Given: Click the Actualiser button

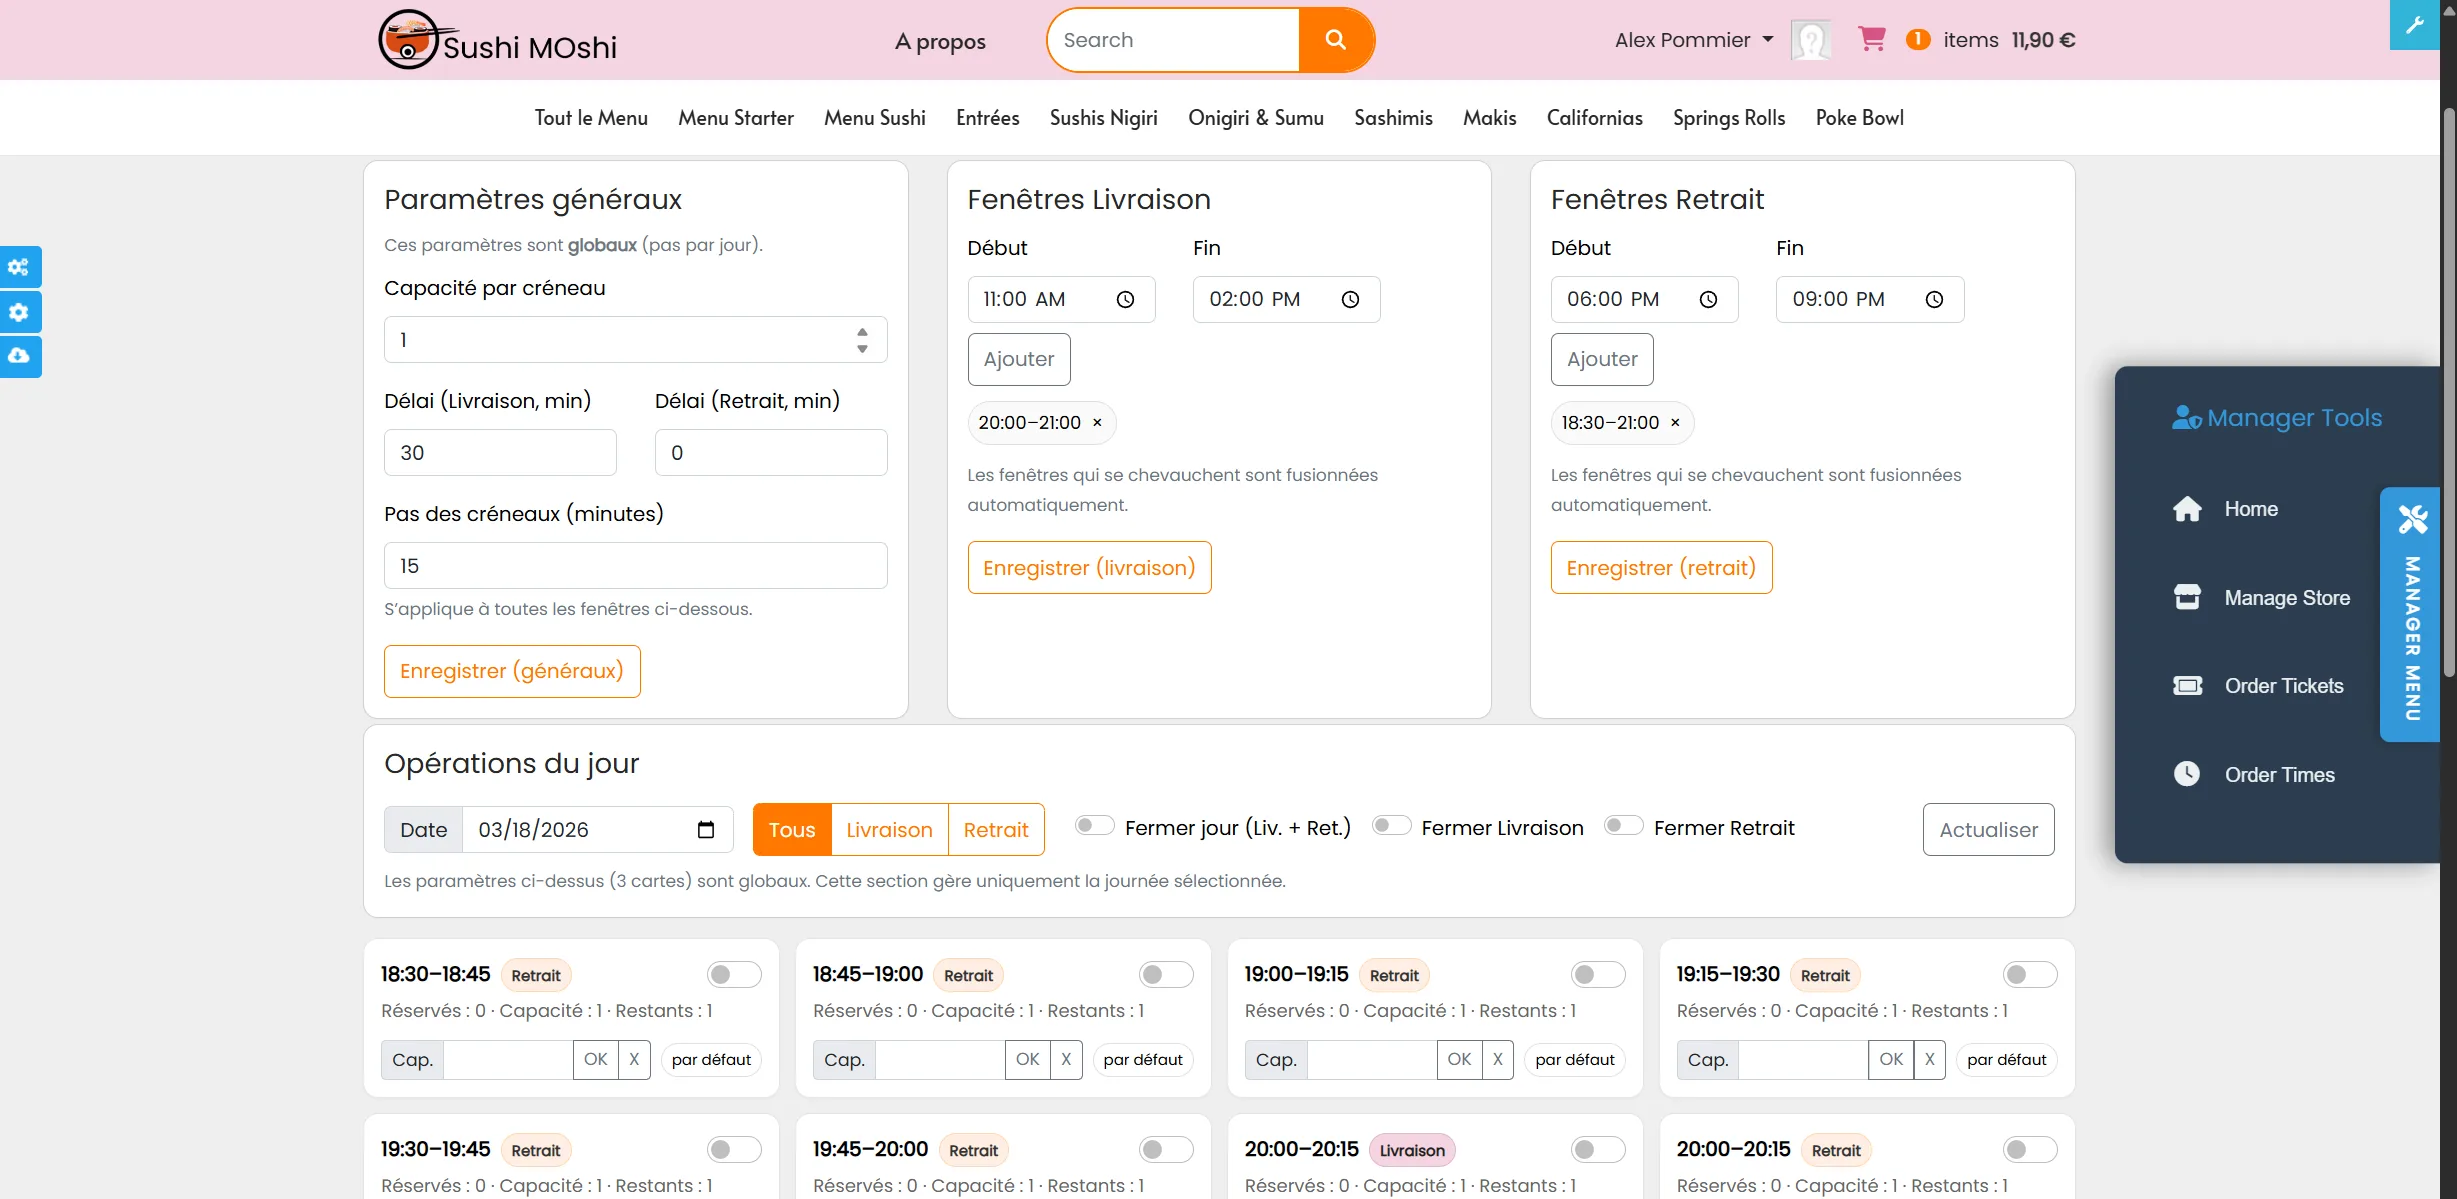Looking at the screenshot, I should click(x=1988, y=829).
